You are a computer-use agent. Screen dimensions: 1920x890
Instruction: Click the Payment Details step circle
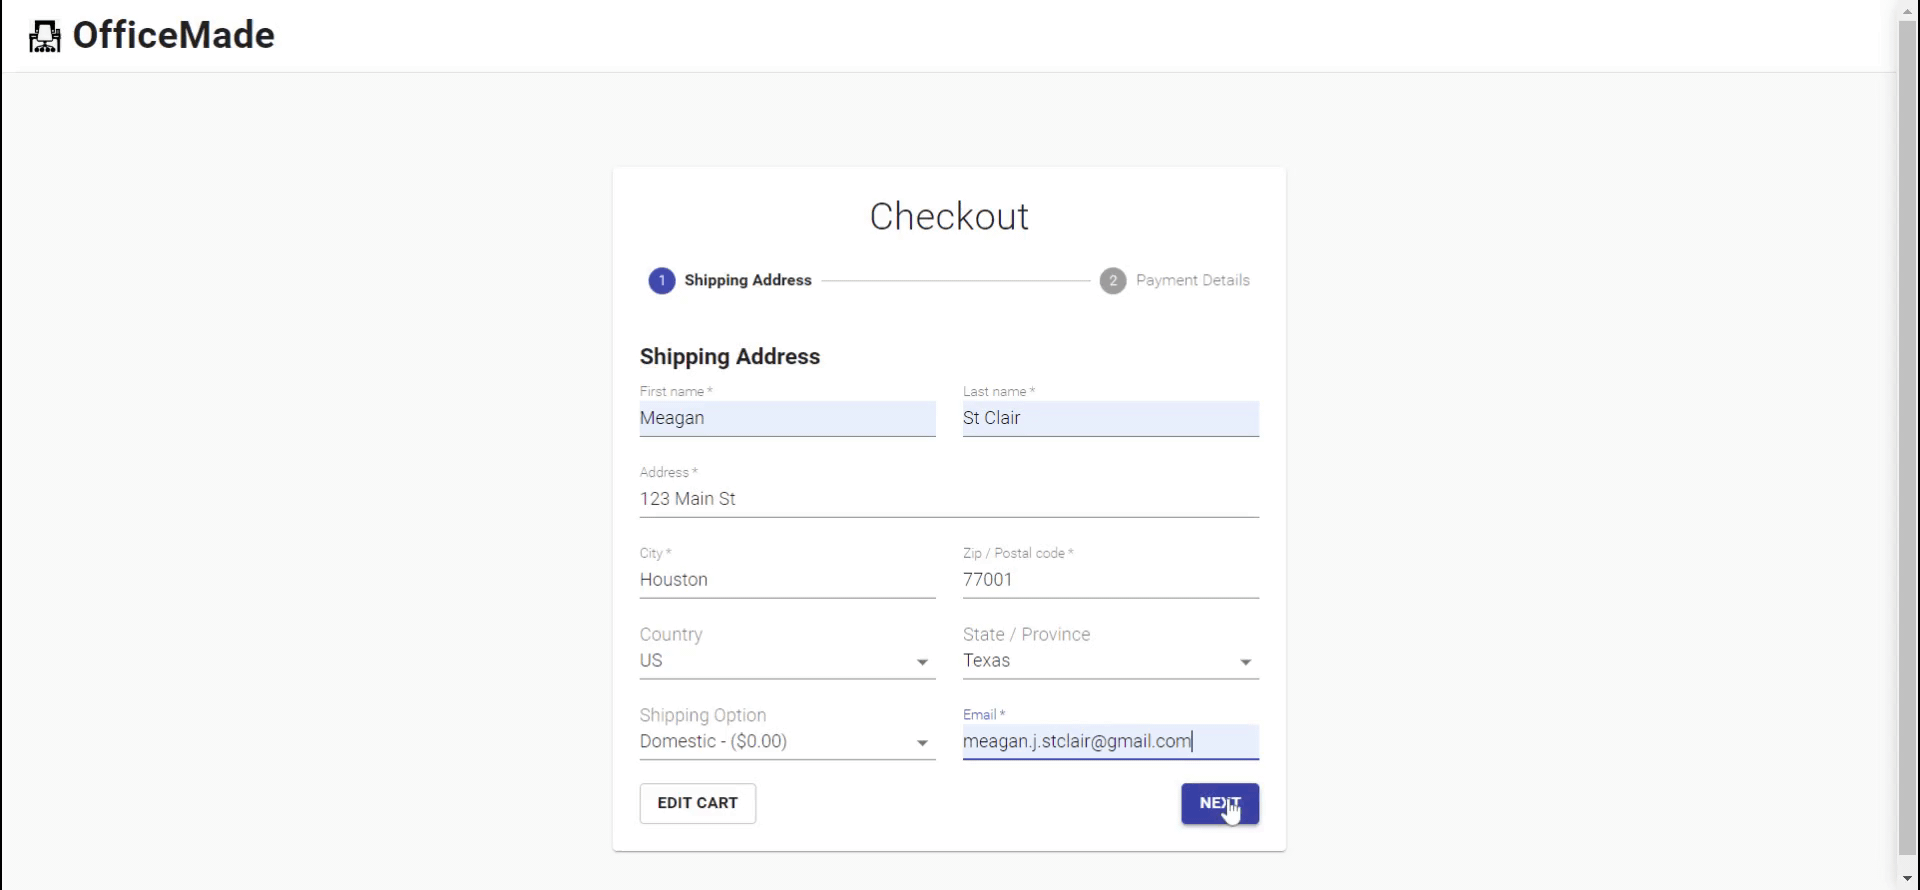(1113, 281)
